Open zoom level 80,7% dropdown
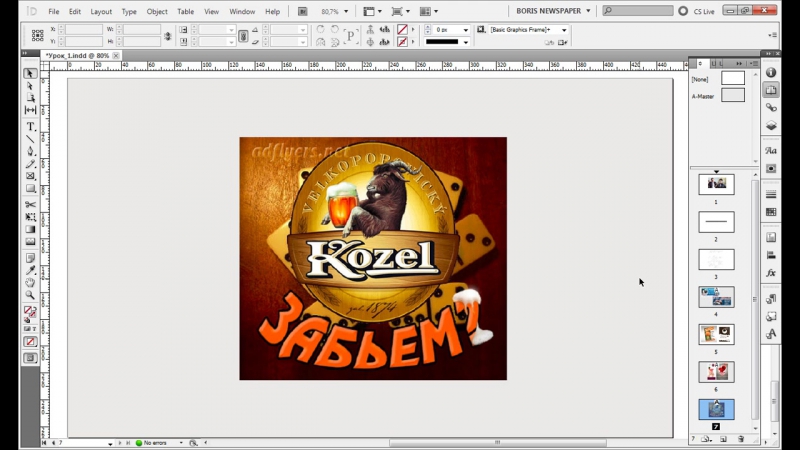 (x=346, y=11)
